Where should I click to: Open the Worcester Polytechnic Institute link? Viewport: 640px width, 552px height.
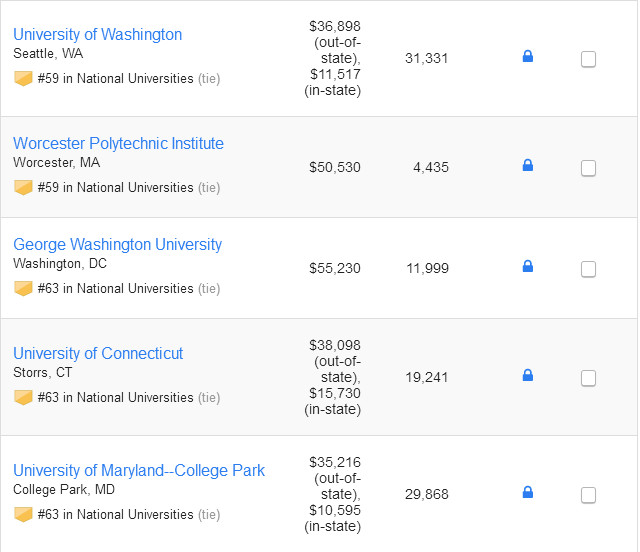click(x=118, y=144)
